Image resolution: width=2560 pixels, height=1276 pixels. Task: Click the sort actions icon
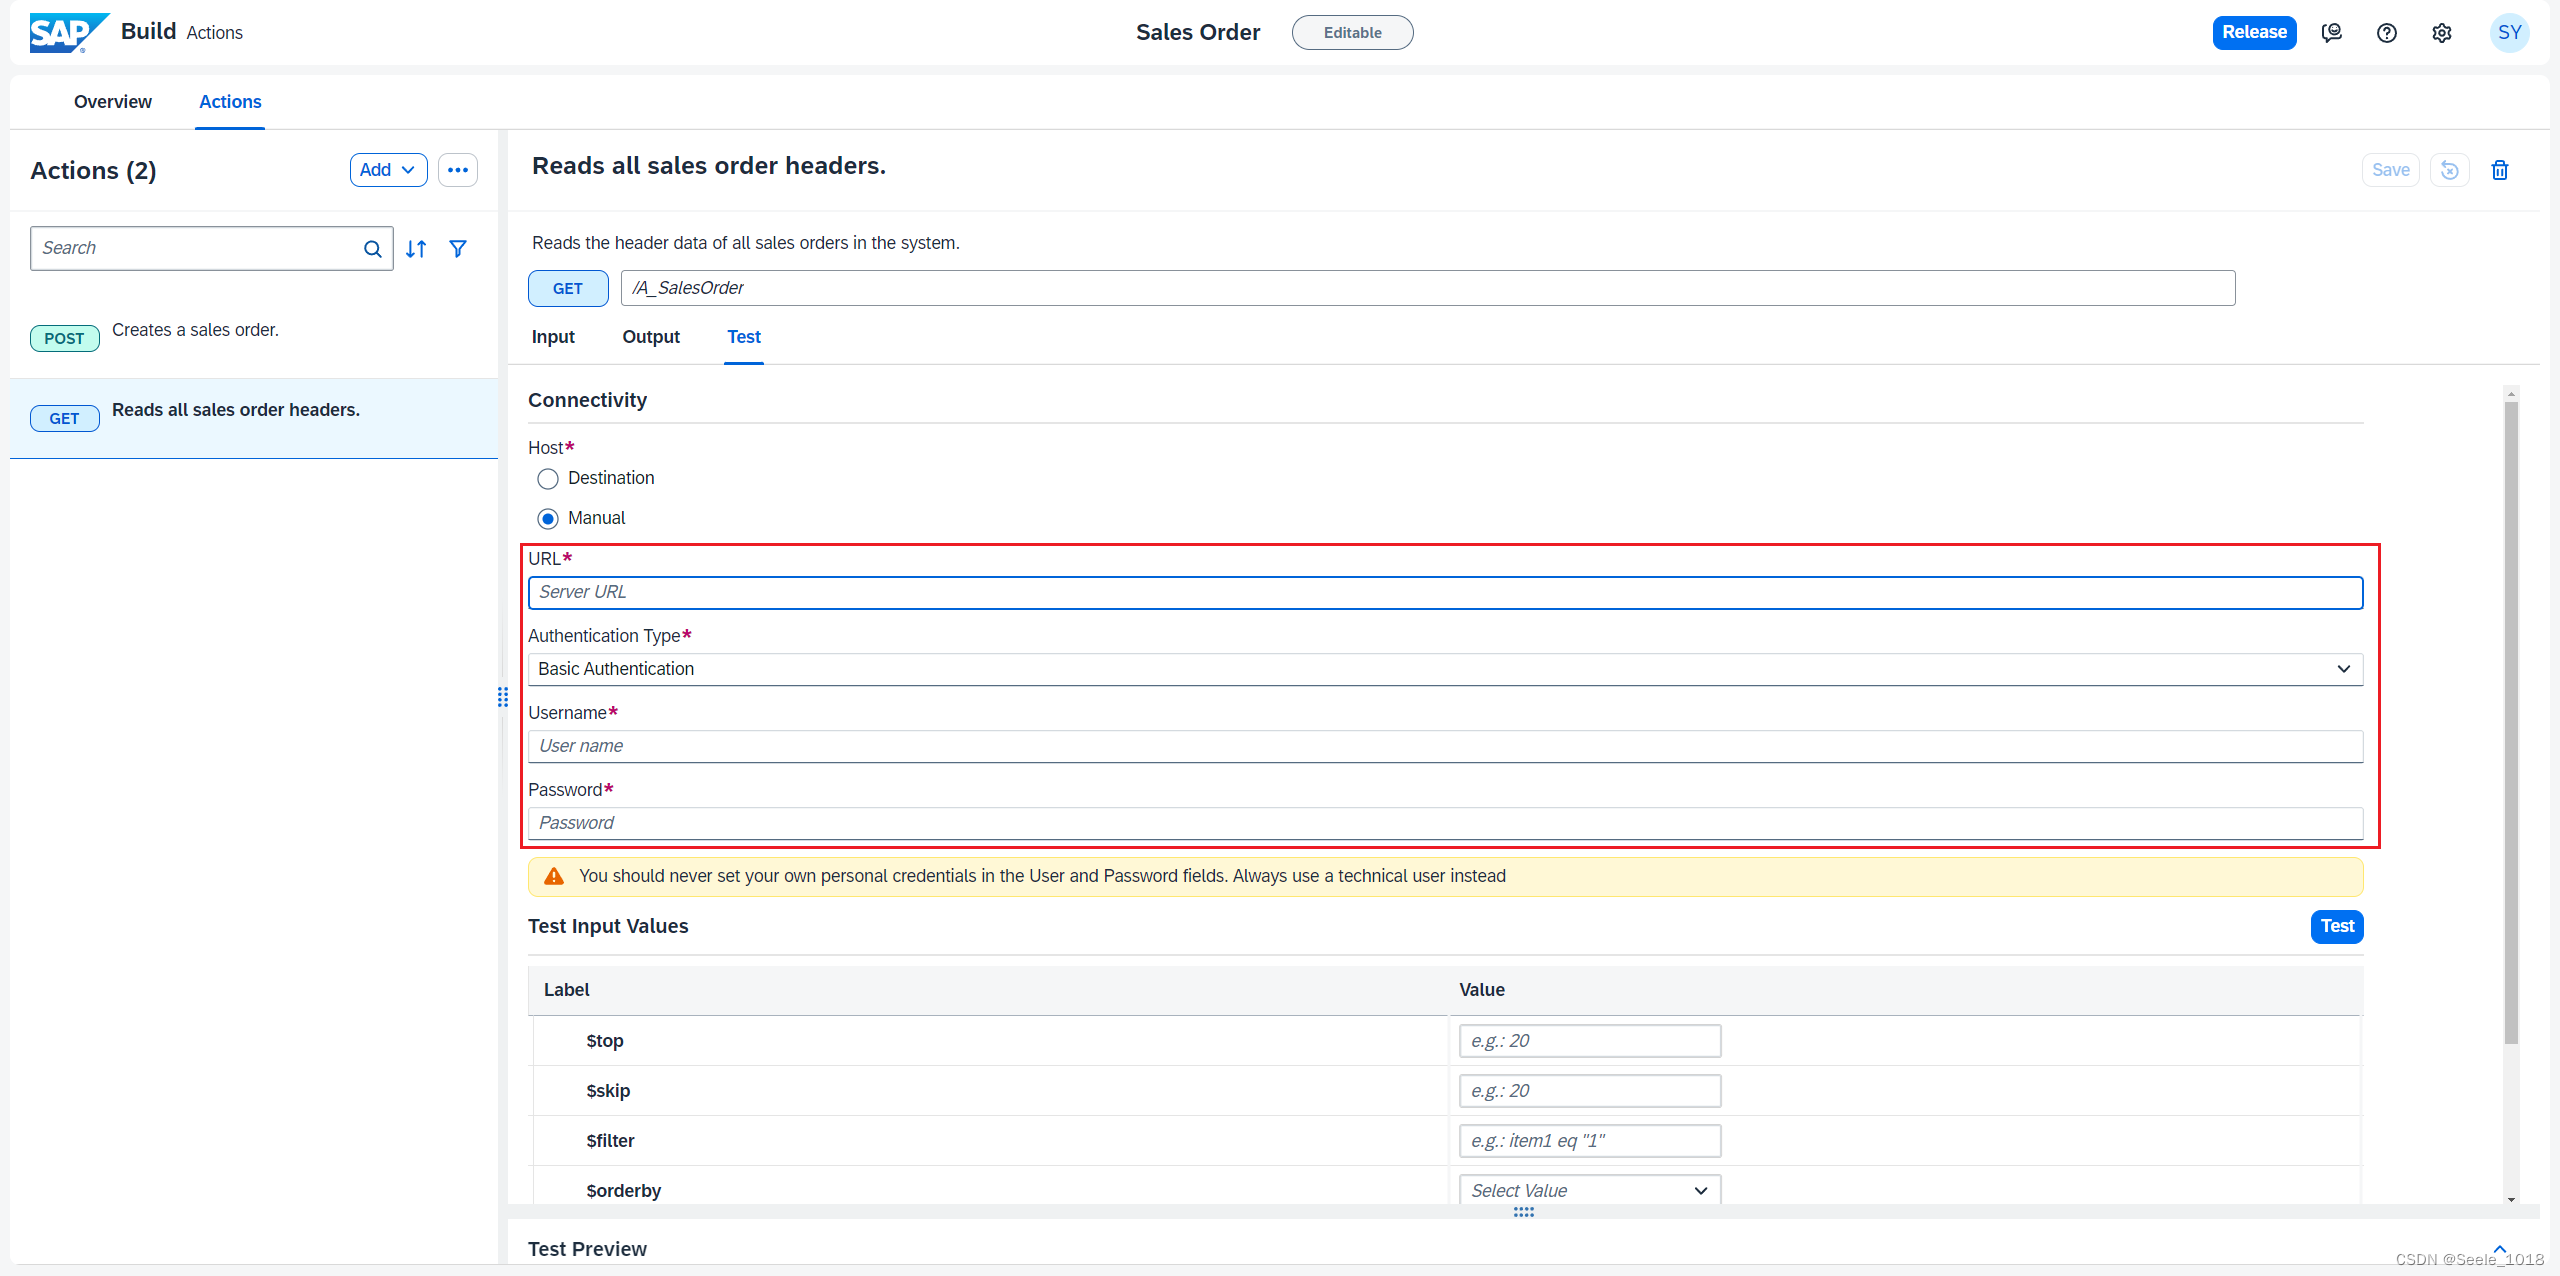tap(416, 249)
